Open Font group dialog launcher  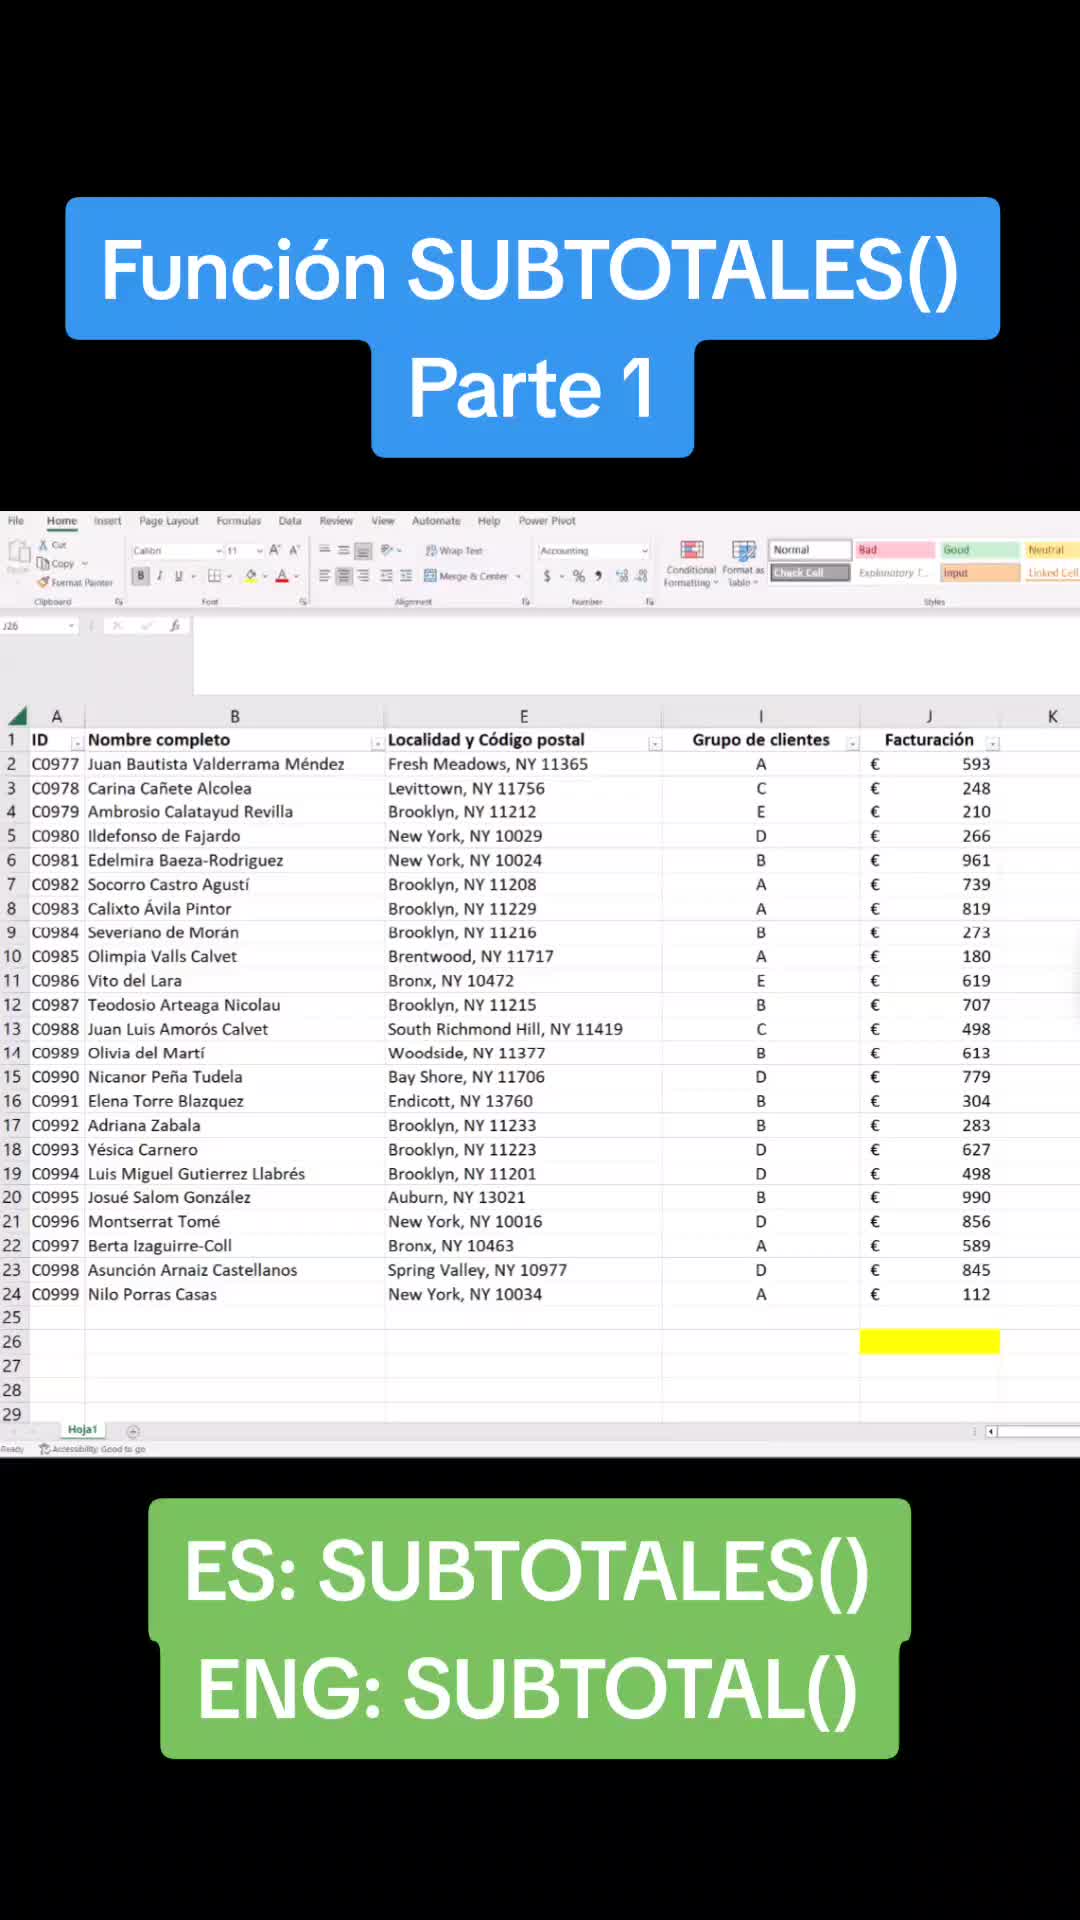coord(303,602)
